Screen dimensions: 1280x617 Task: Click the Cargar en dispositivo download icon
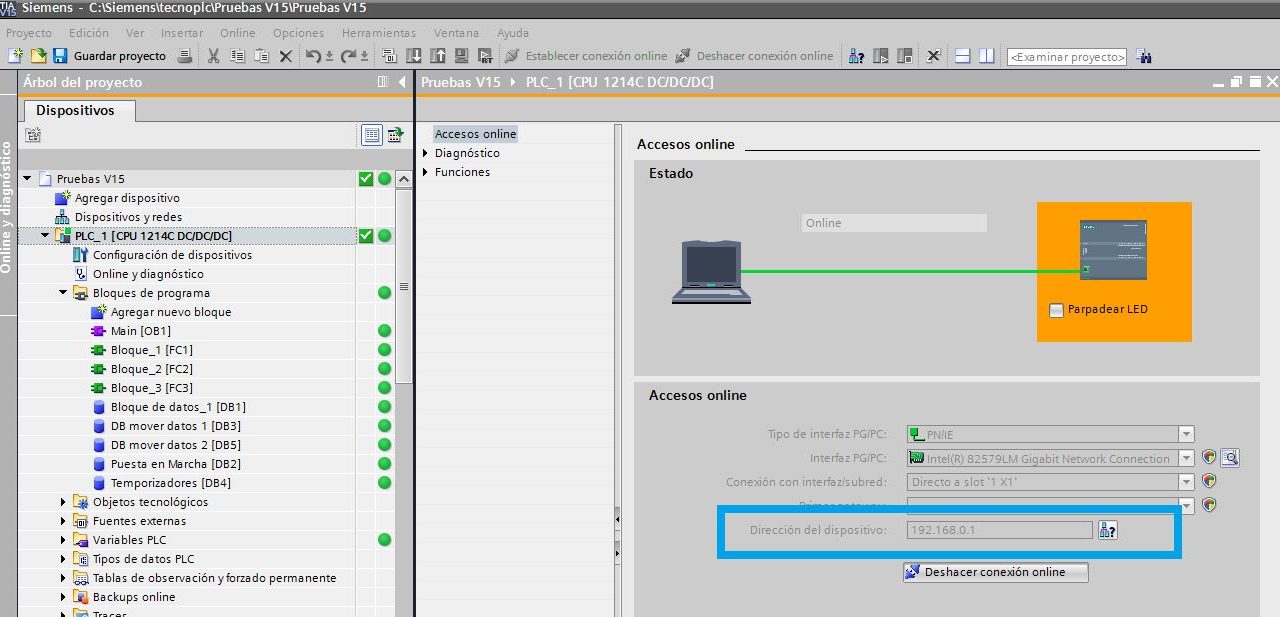(x=415, y=56)
